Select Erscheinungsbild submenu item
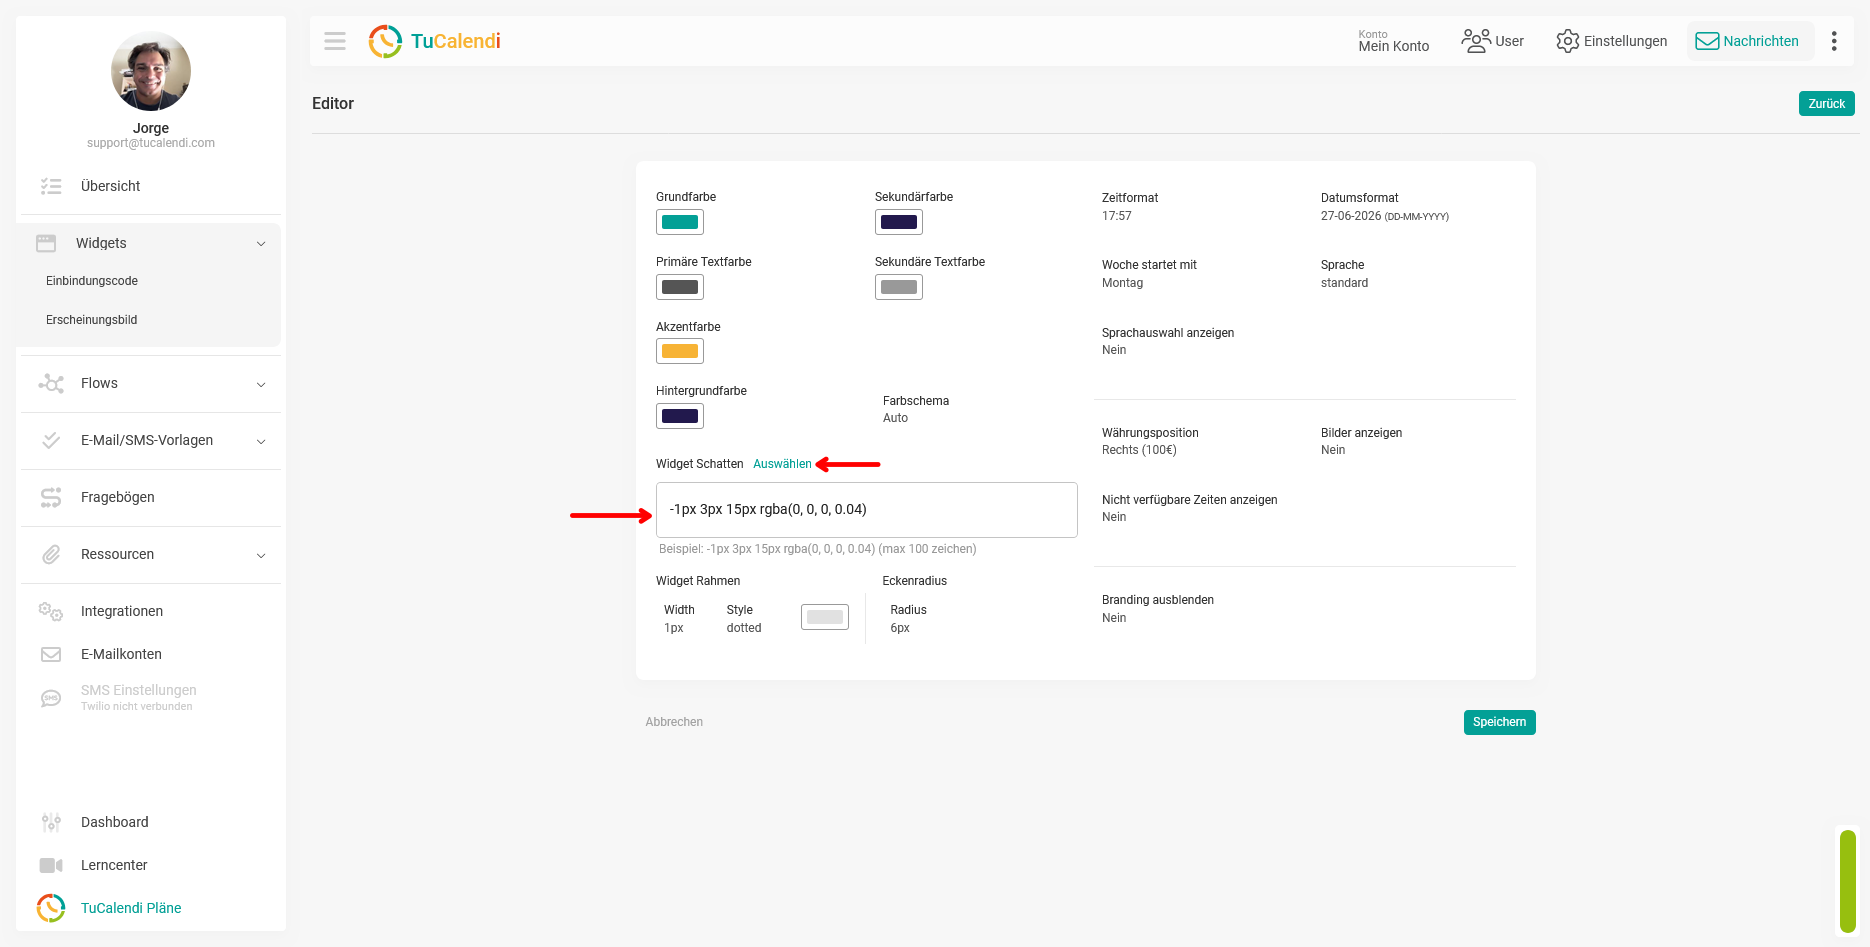Image resolution: width=1870 pixels, height=947 pixels. (x=92, y=320)
